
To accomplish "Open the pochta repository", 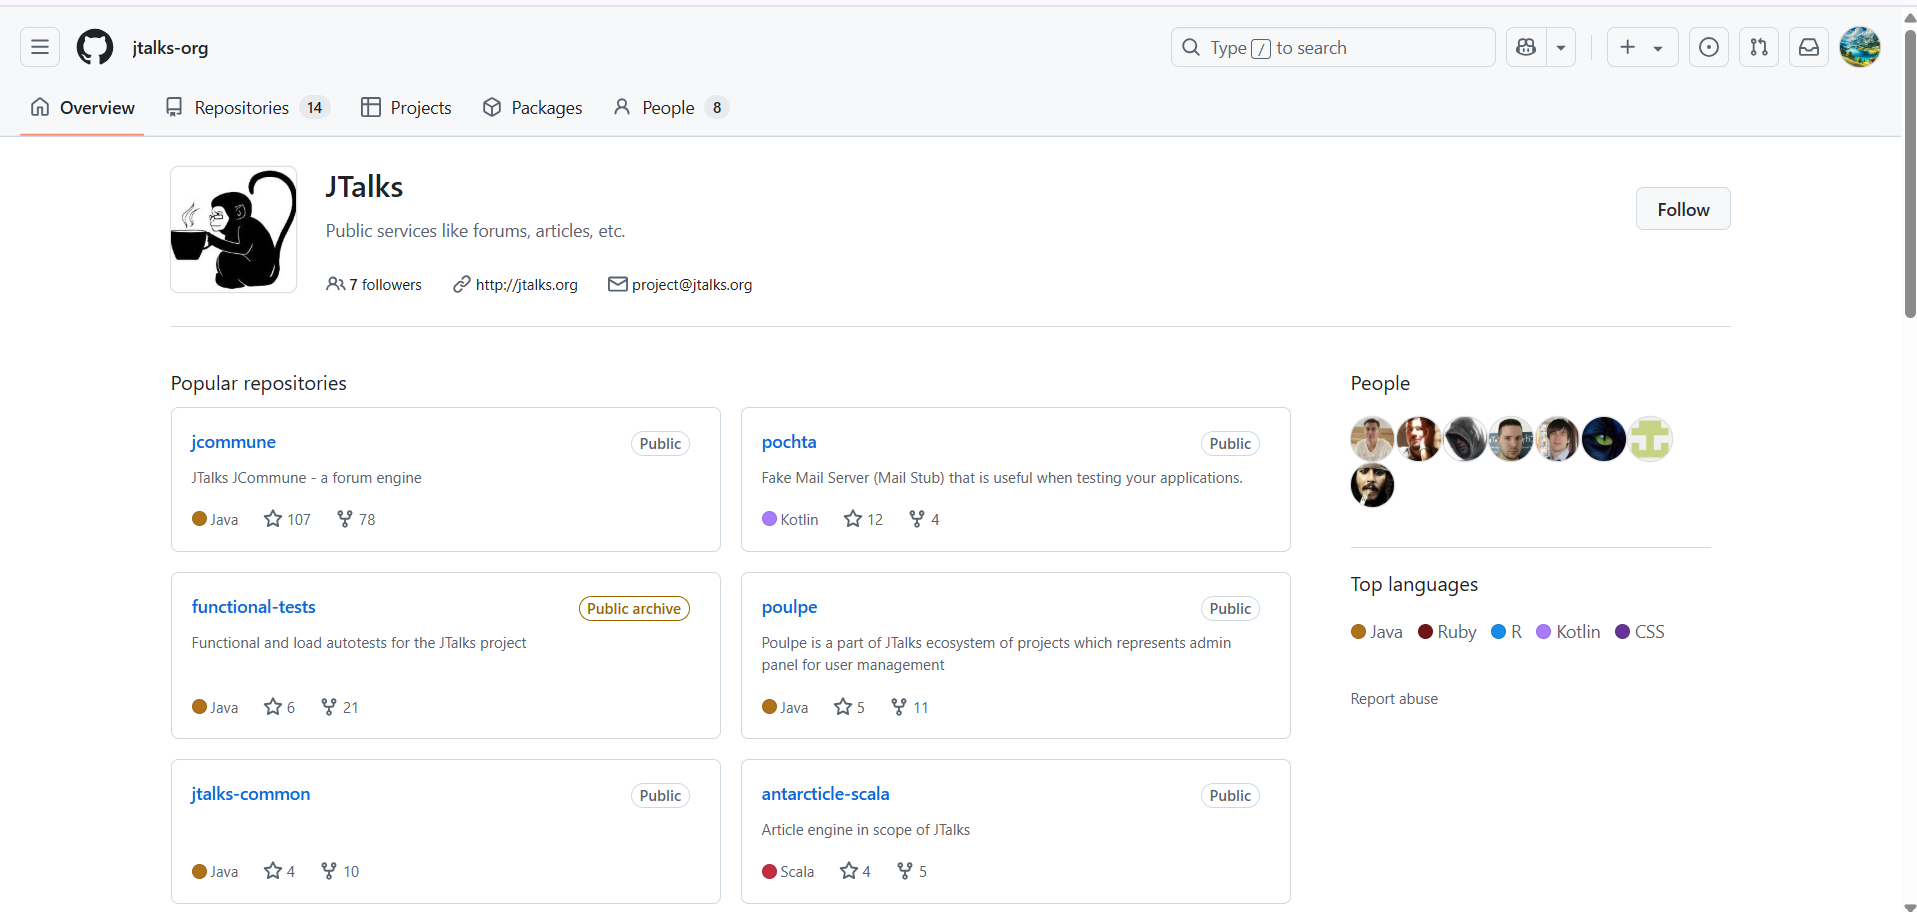I will point(789,442).
